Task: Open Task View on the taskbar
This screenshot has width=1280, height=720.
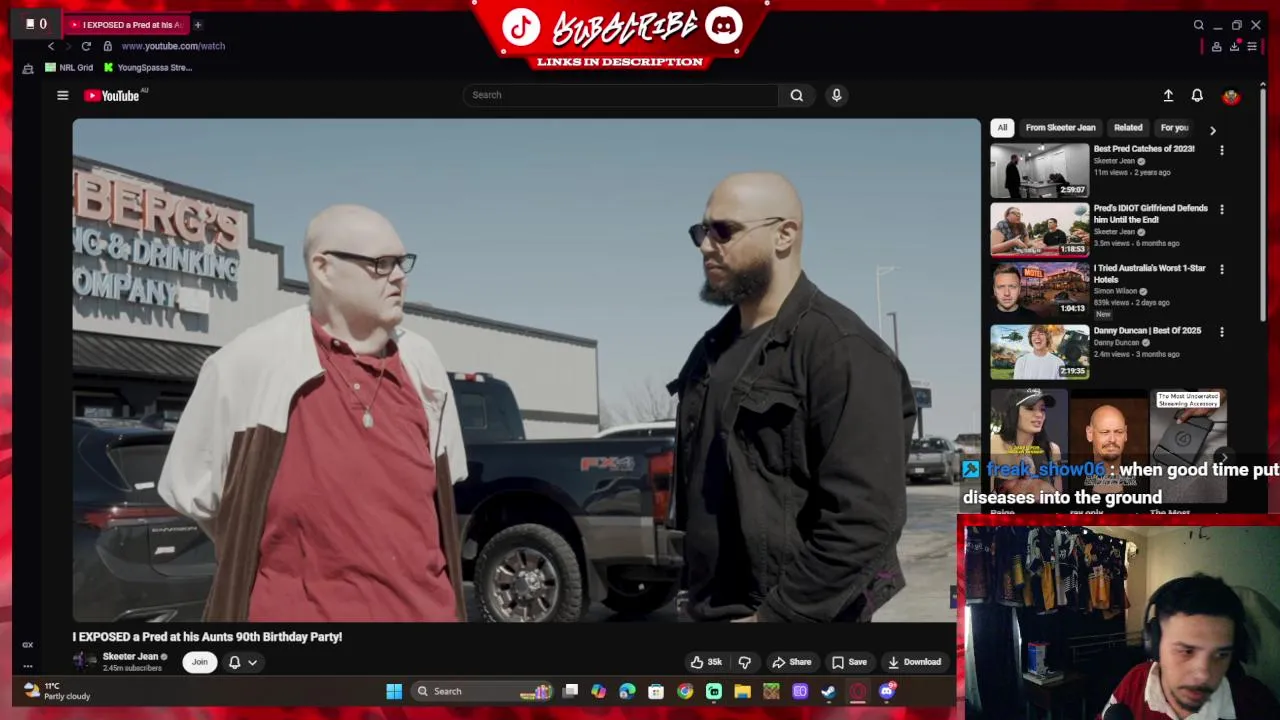Action: pyautogui.click(x=570, y=691)
